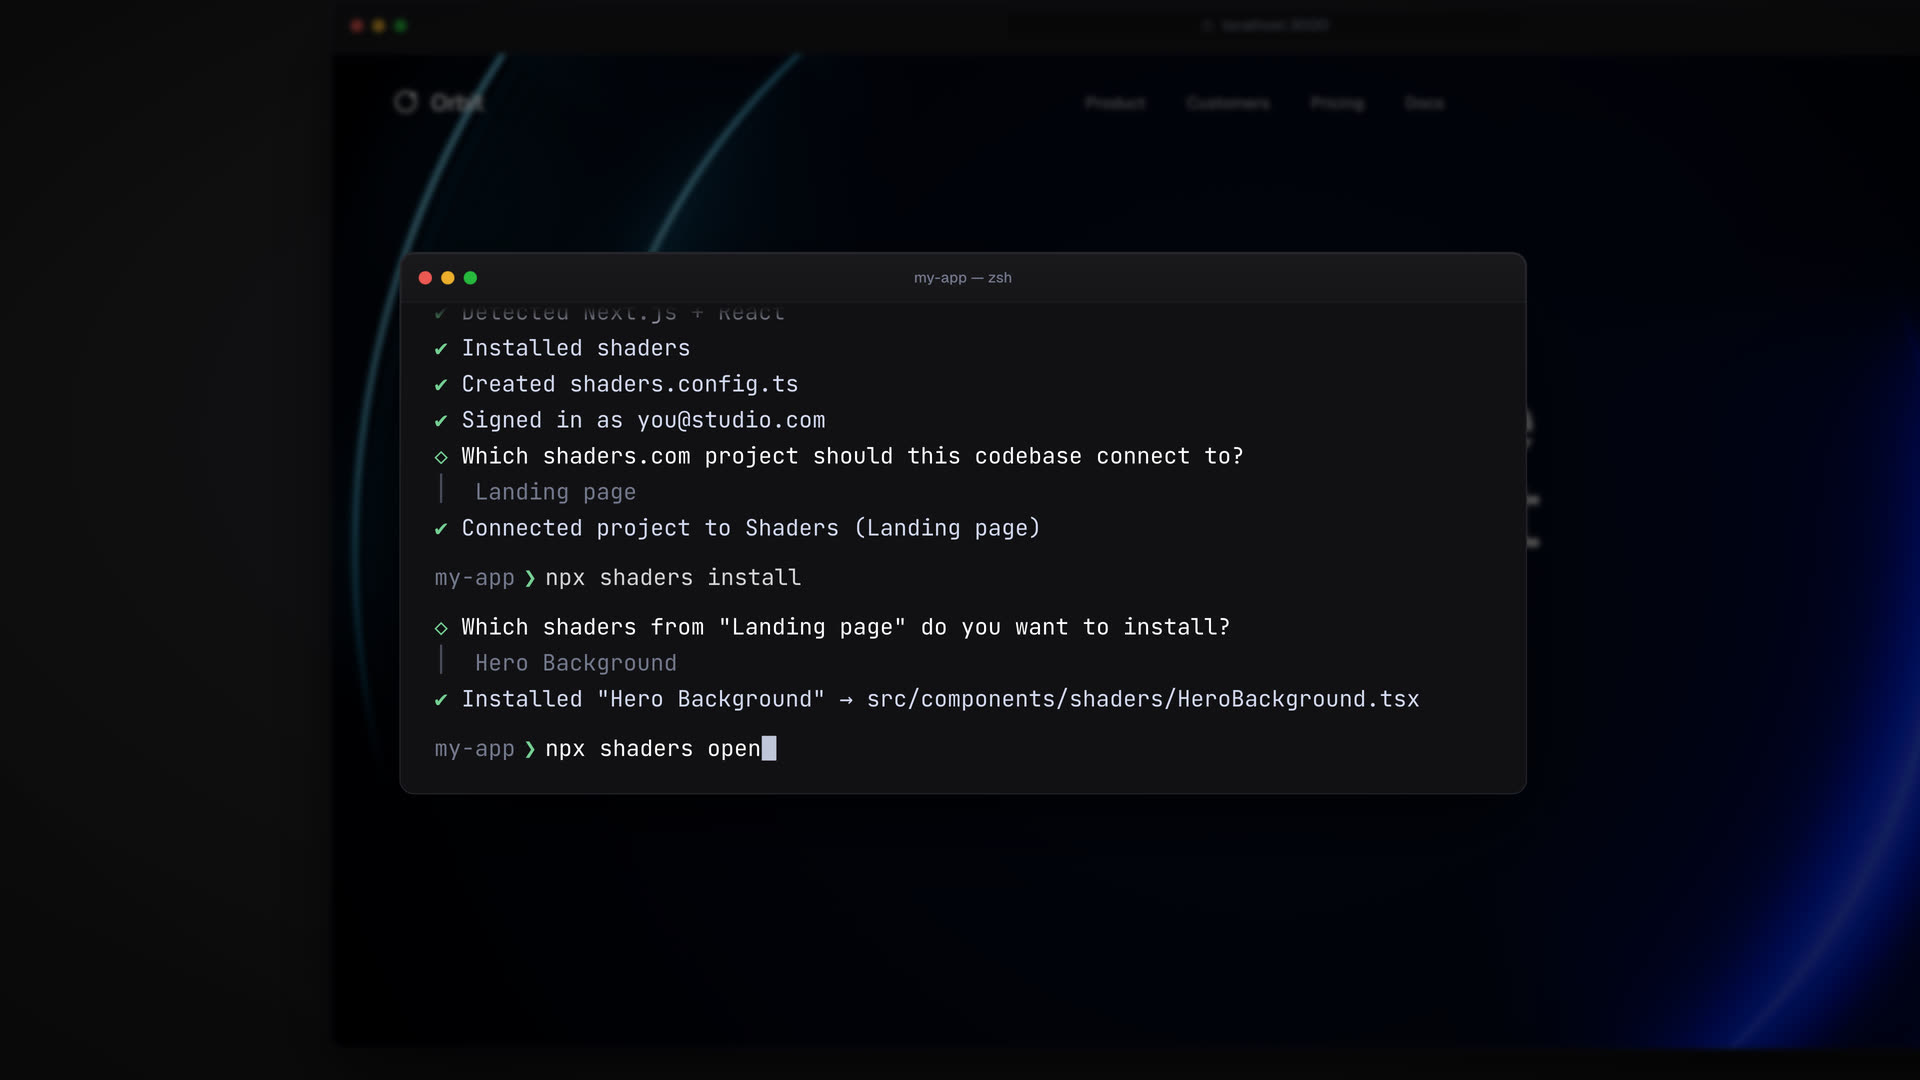Click the terminal title 'my-app — zsh'
The image size is (1920, 1080).
962,278
